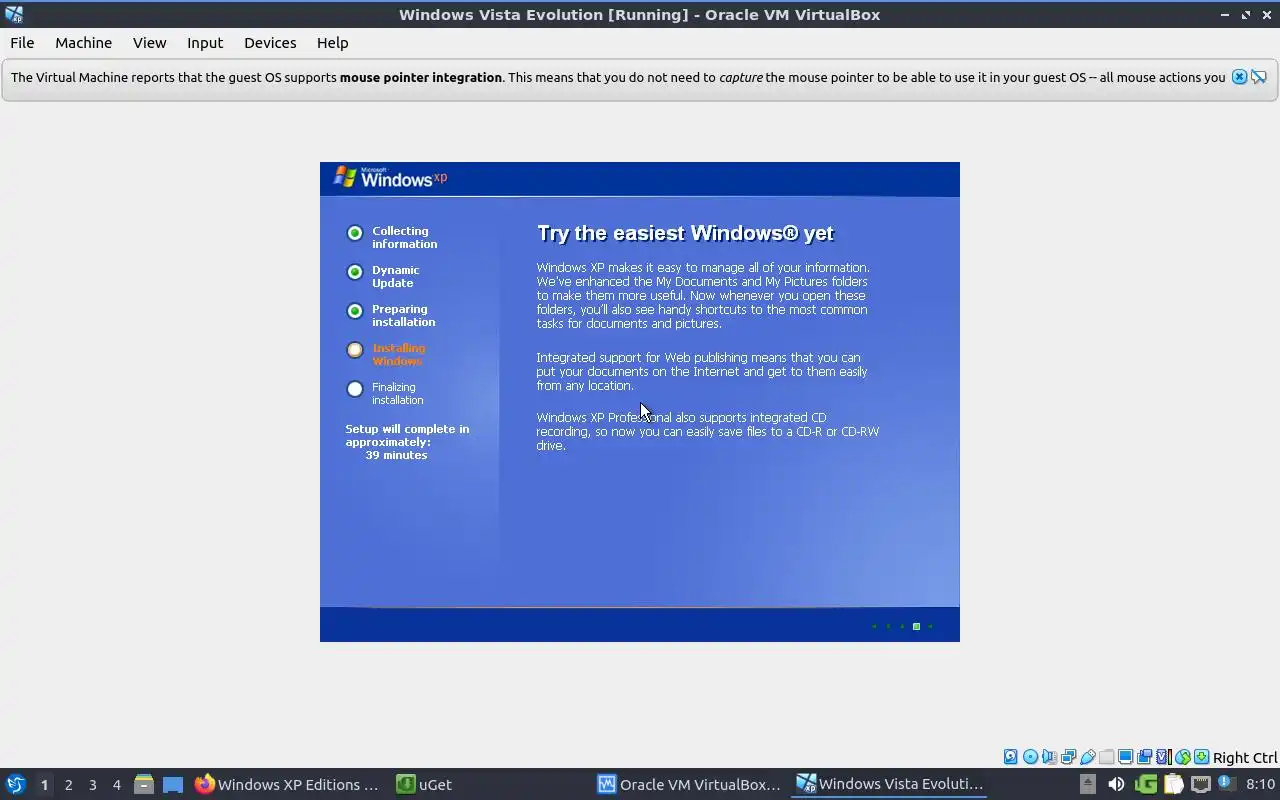Switch to workspace 3
1280x800 pixels.
92,784
